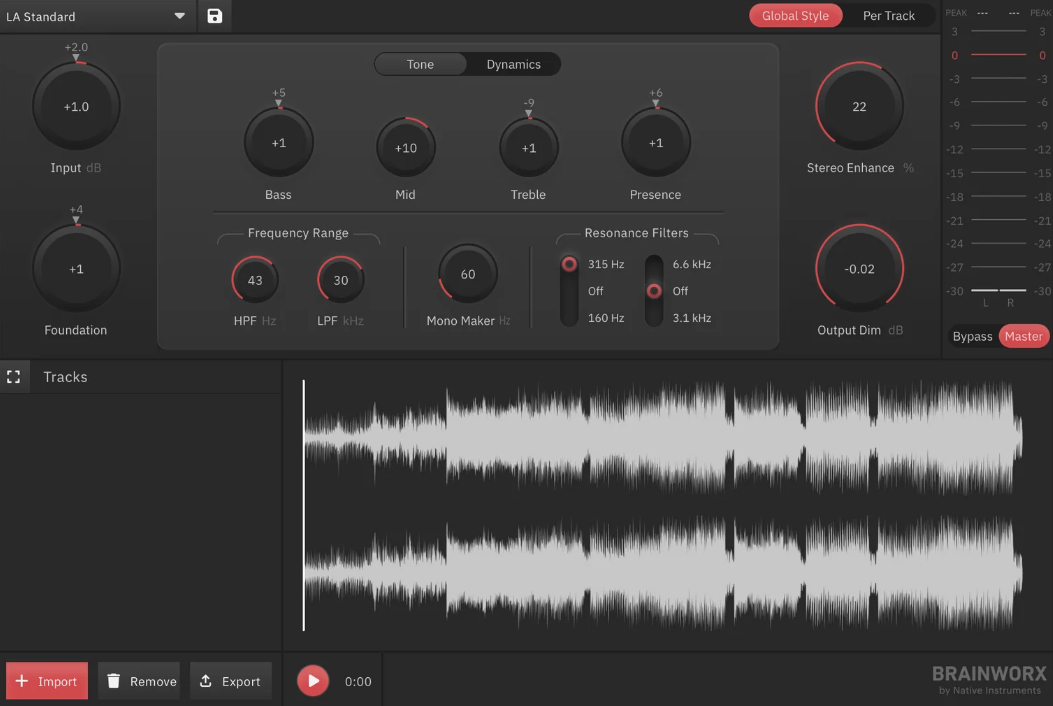This screenshot has width=1053, height=706.
Task: Set left resonance filter to 160 Hz
Action: [569, 316]
